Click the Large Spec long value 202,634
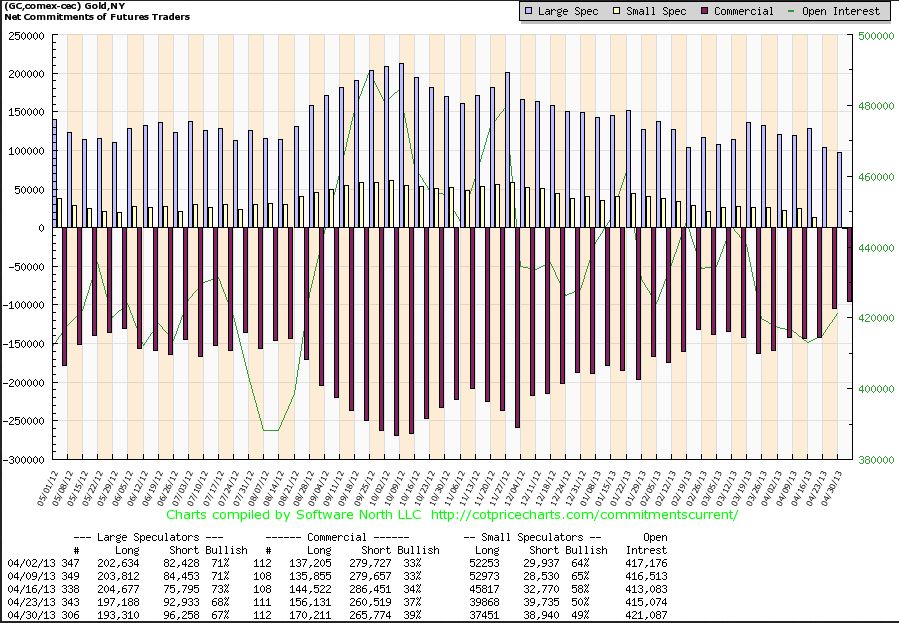899x623 pixels. pyautogui.click(x=118, y=563)
